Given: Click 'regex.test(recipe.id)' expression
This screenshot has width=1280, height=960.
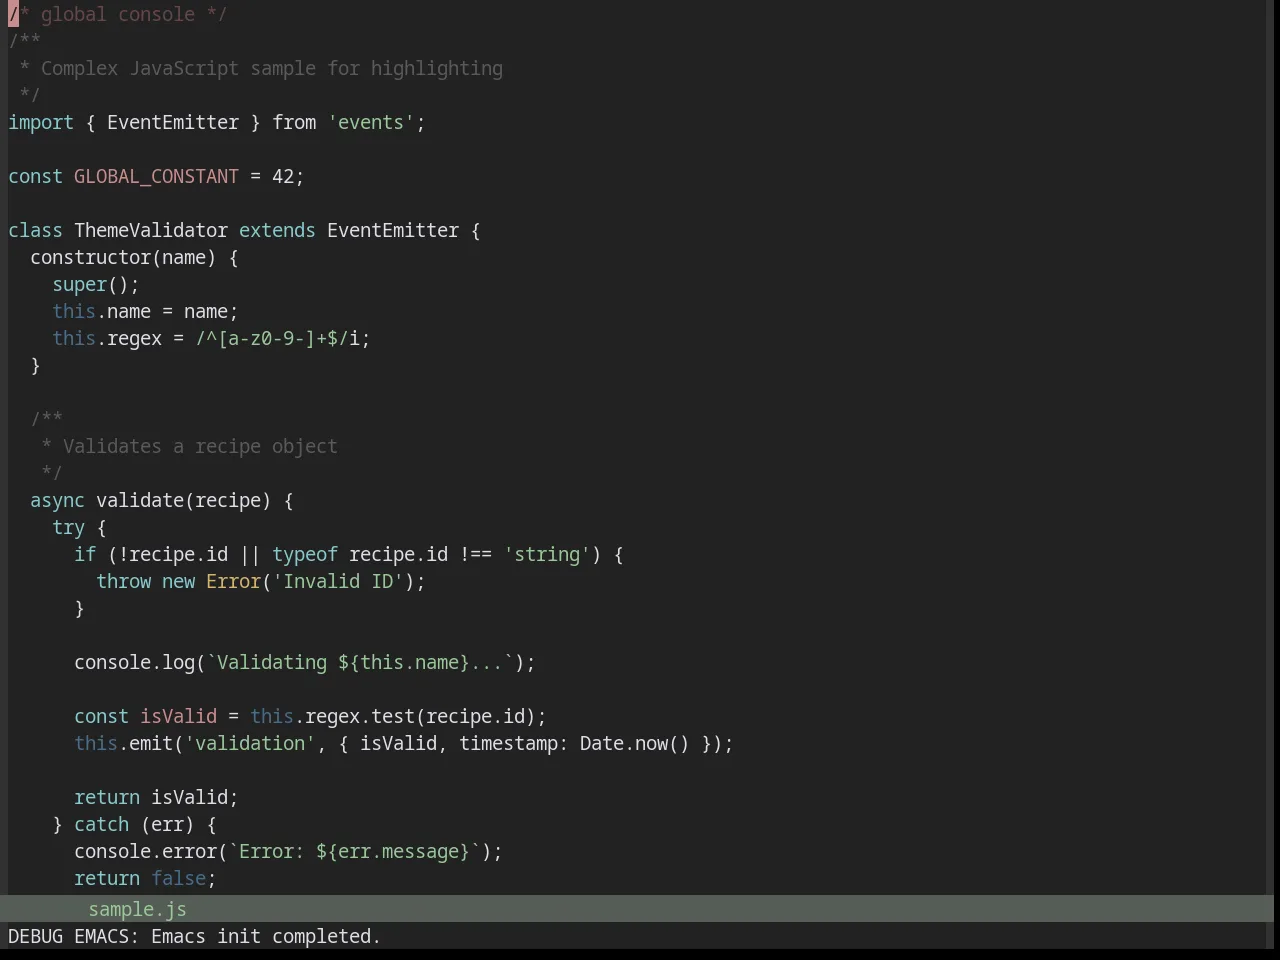Looking at the screenshot, I should (x=420, y=716).
